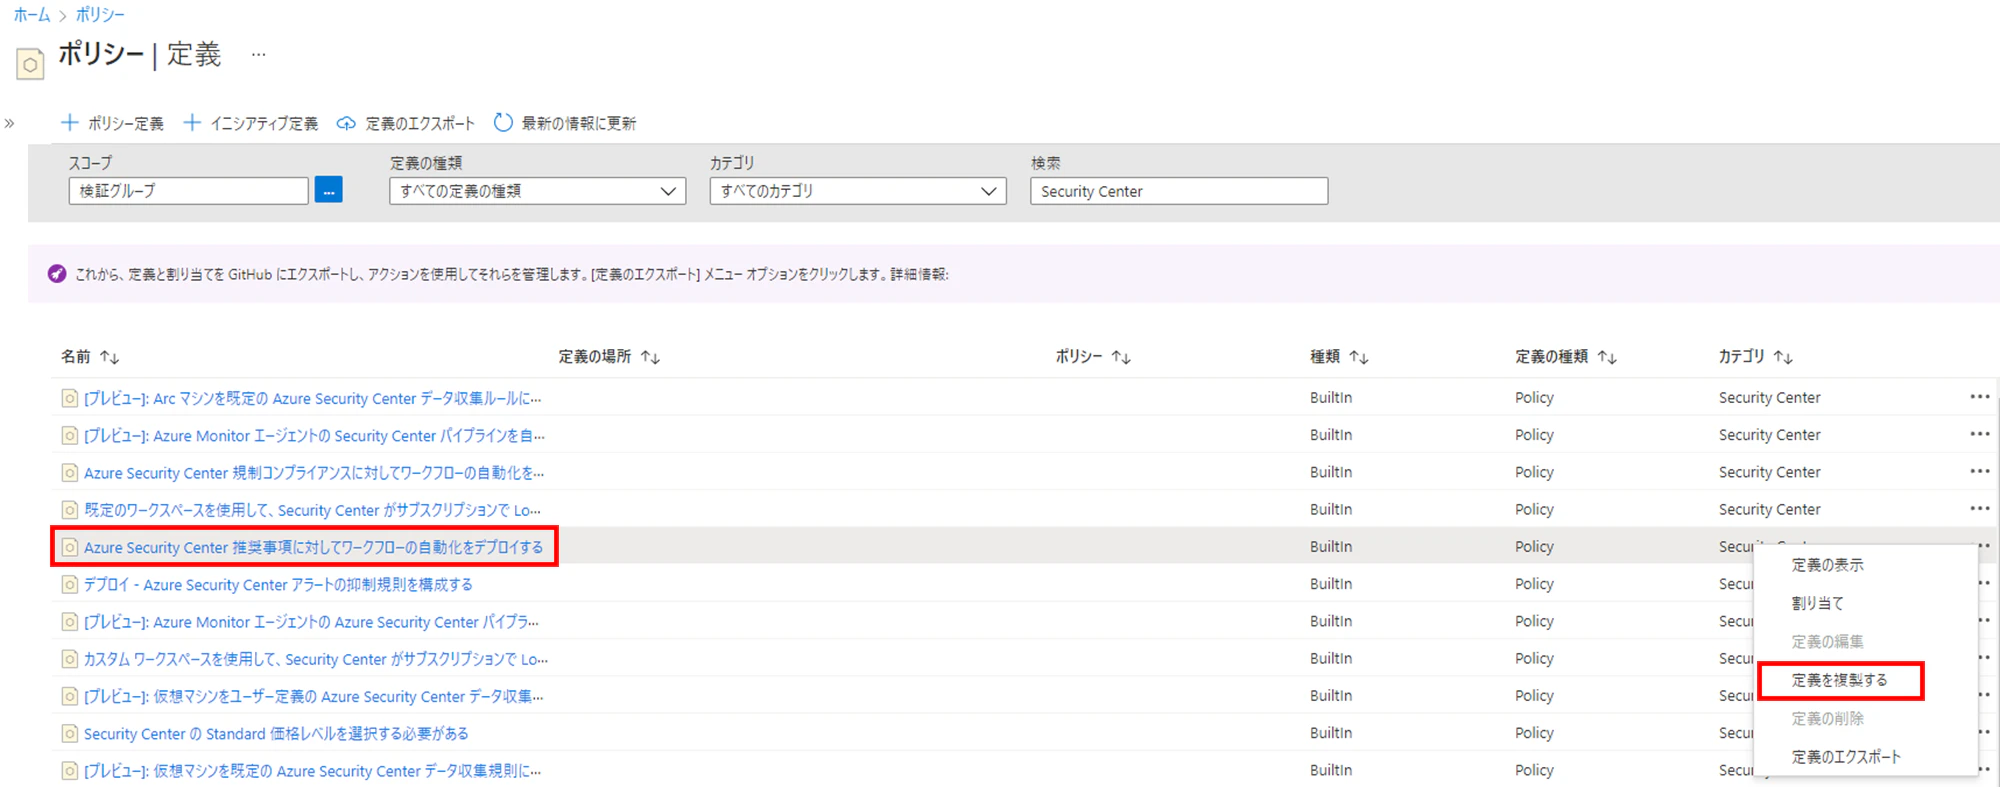Click the スコープ input field with 検証グループ
This screenshot has width=2000, height=787.
(188, 191)
